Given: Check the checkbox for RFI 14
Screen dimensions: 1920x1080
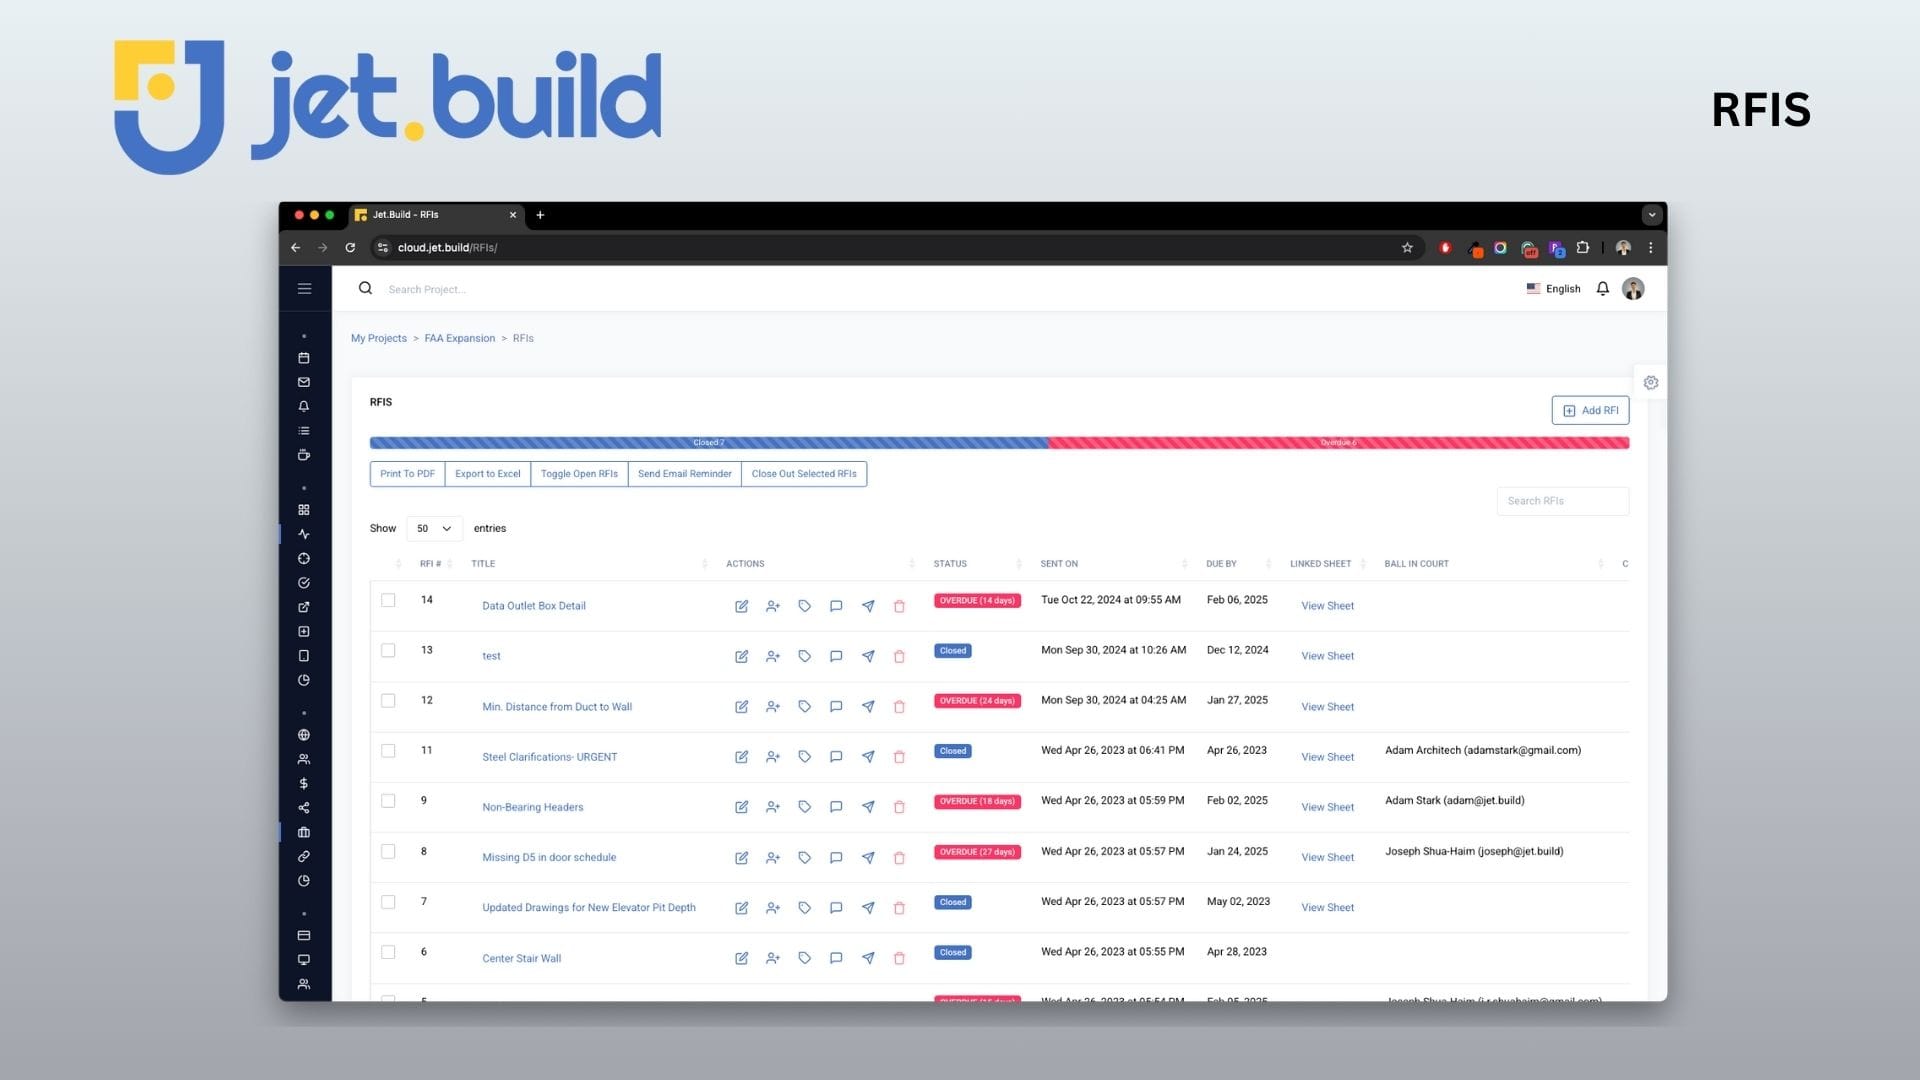Looking at the screenshot, I should coord(388,600).
